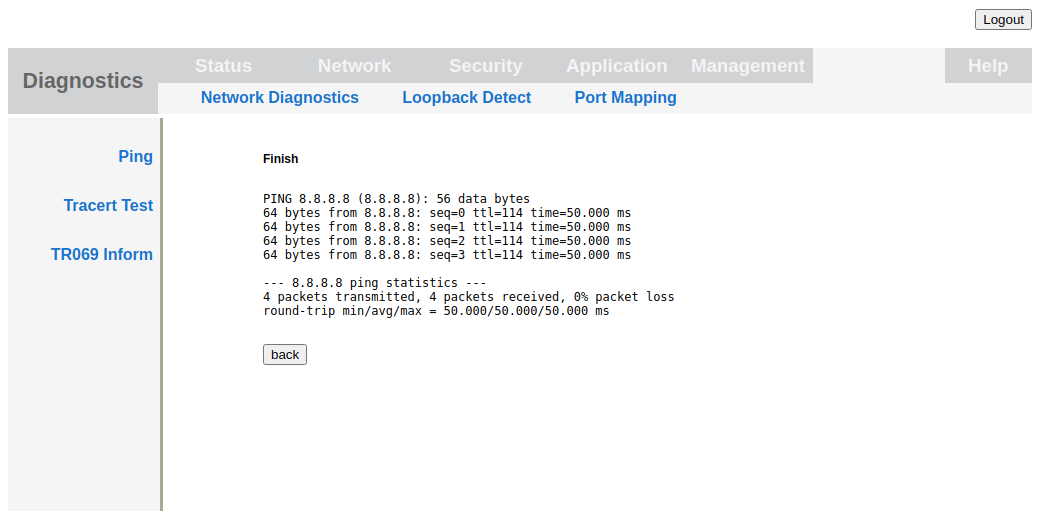Click the seq=0 ping reply line

tap(446, 213)
